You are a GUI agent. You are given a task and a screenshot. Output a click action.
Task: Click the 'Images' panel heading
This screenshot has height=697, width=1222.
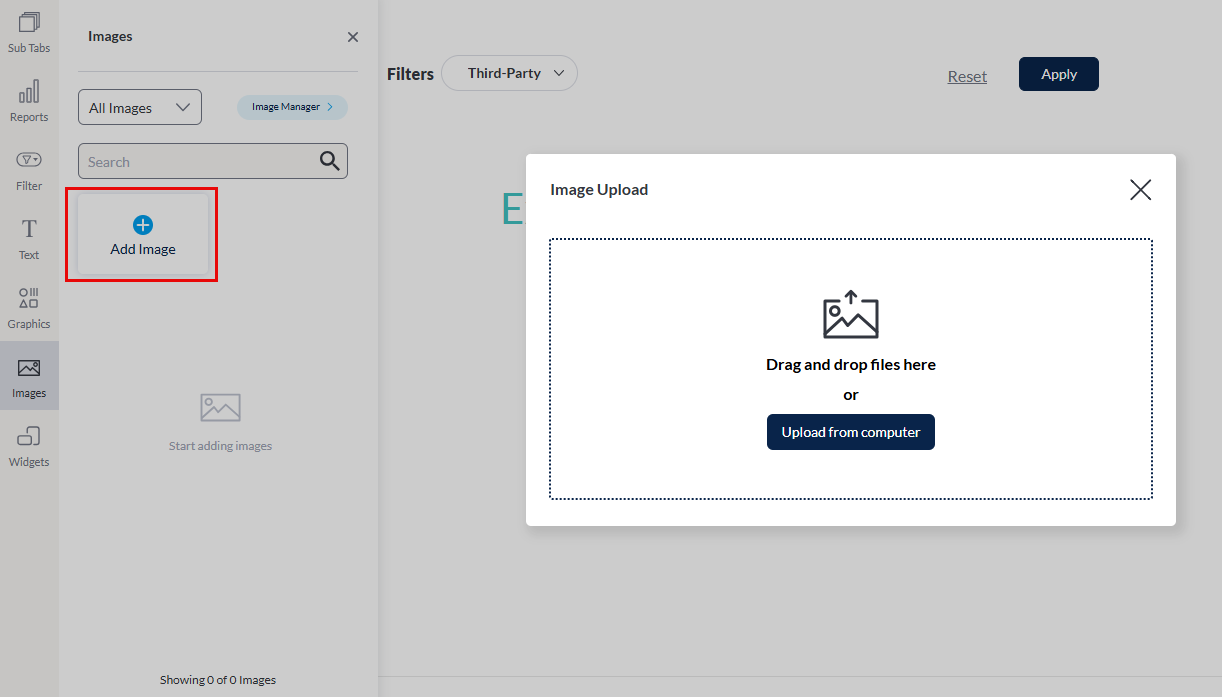110,36
